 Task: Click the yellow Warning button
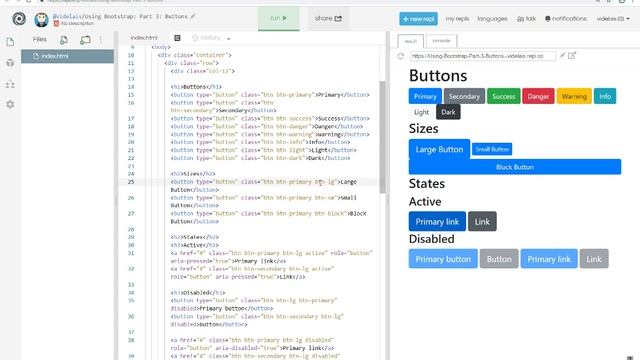point(574,96)
